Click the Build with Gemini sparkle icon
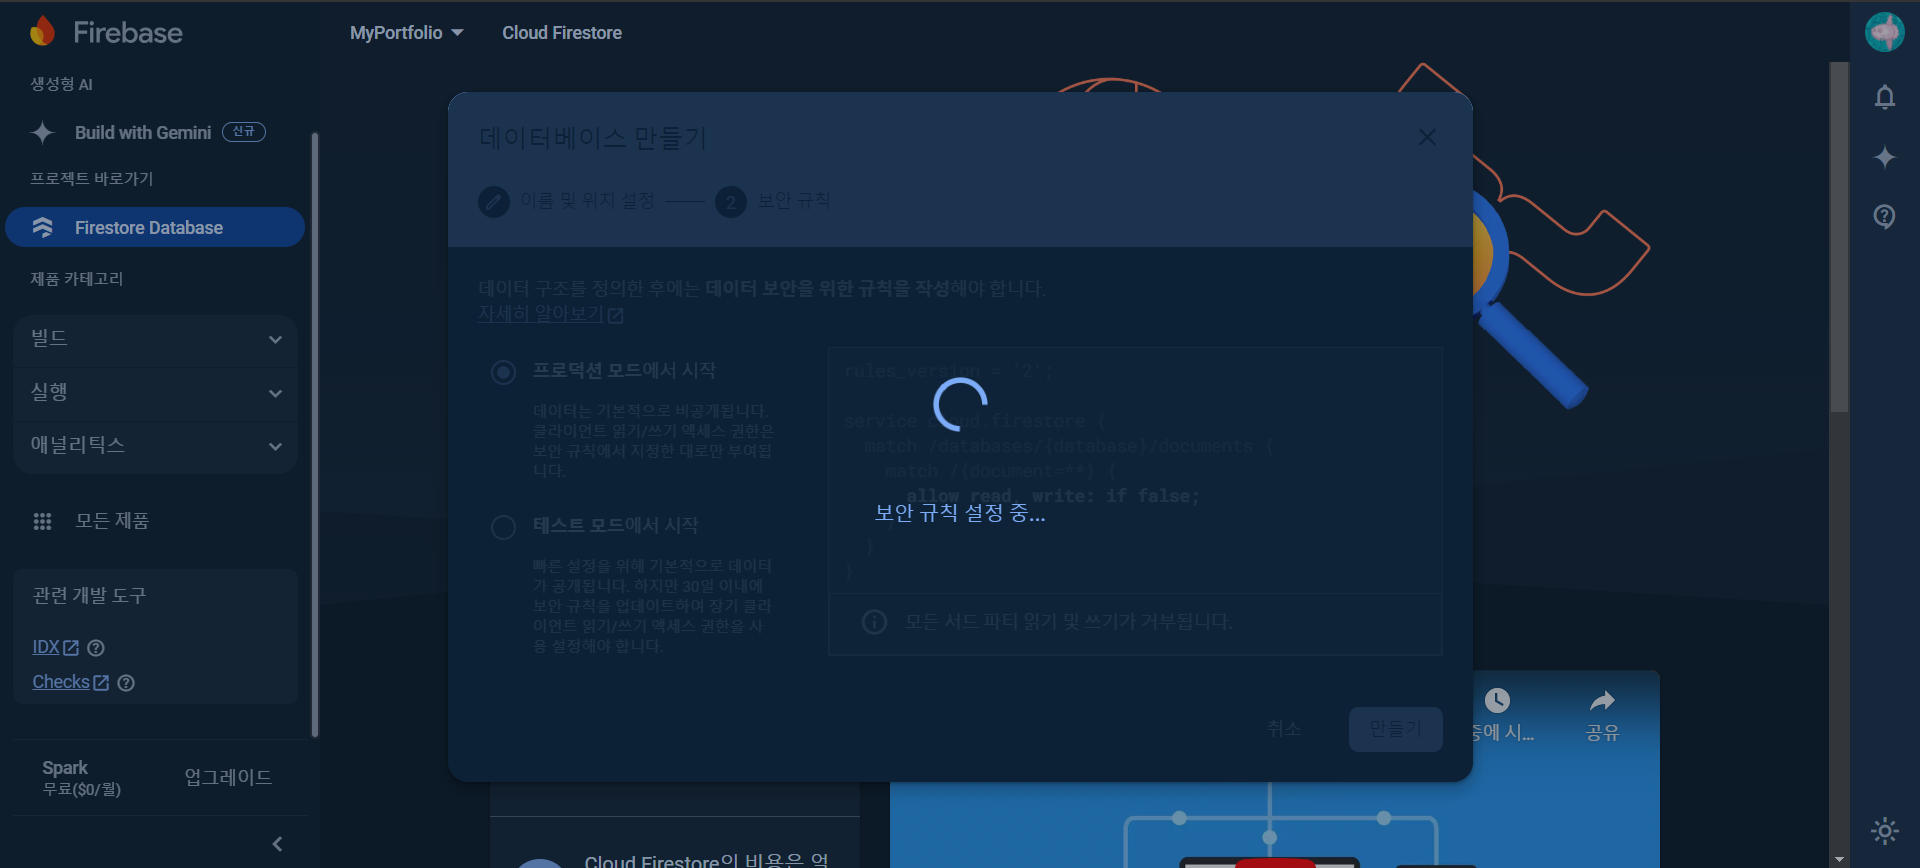 pyautogui.click(x=42, y=132)
